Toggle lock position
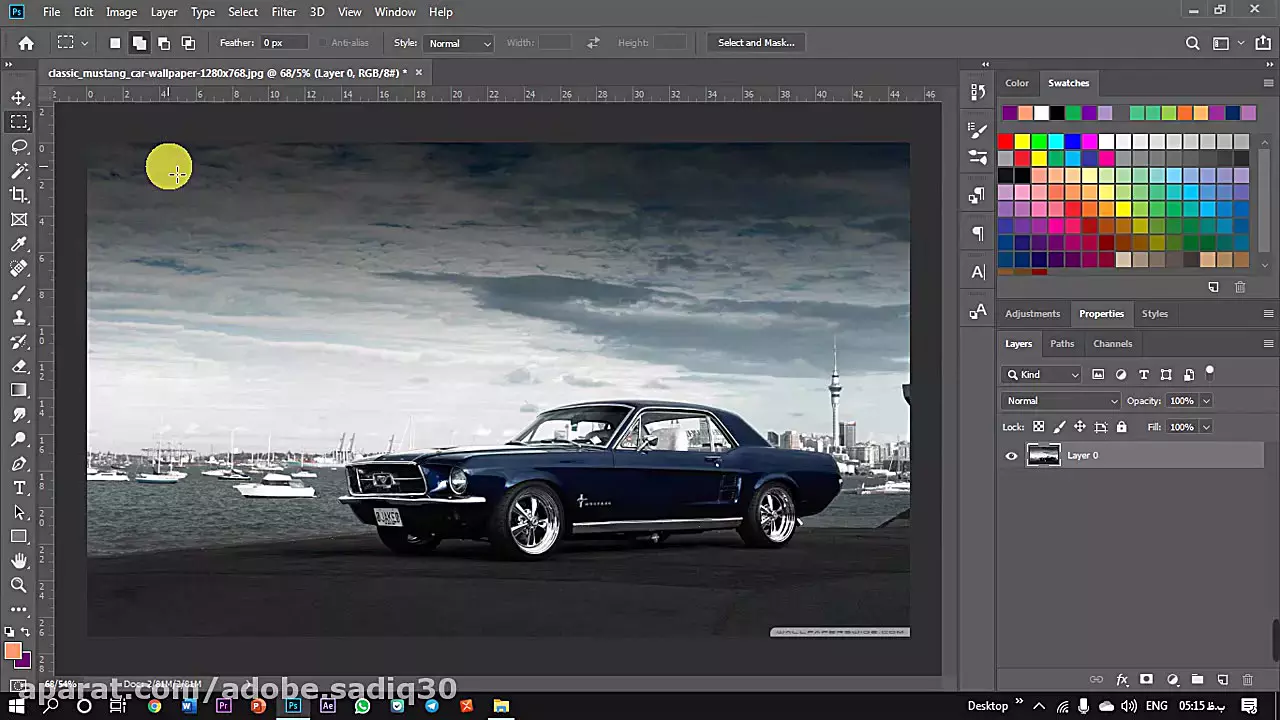Image resolution: width=1280 pixels, height=720 pixels. 1080,427
